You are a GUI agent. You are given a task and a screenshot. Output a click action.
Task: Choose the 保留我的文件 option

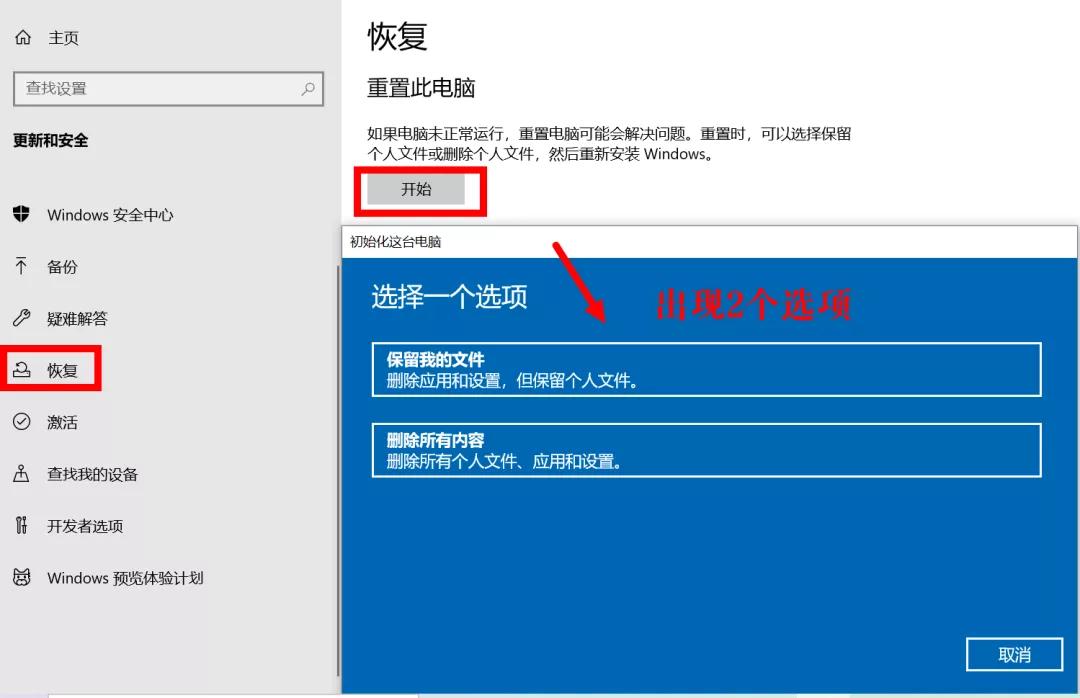click(x=707, y=369)
